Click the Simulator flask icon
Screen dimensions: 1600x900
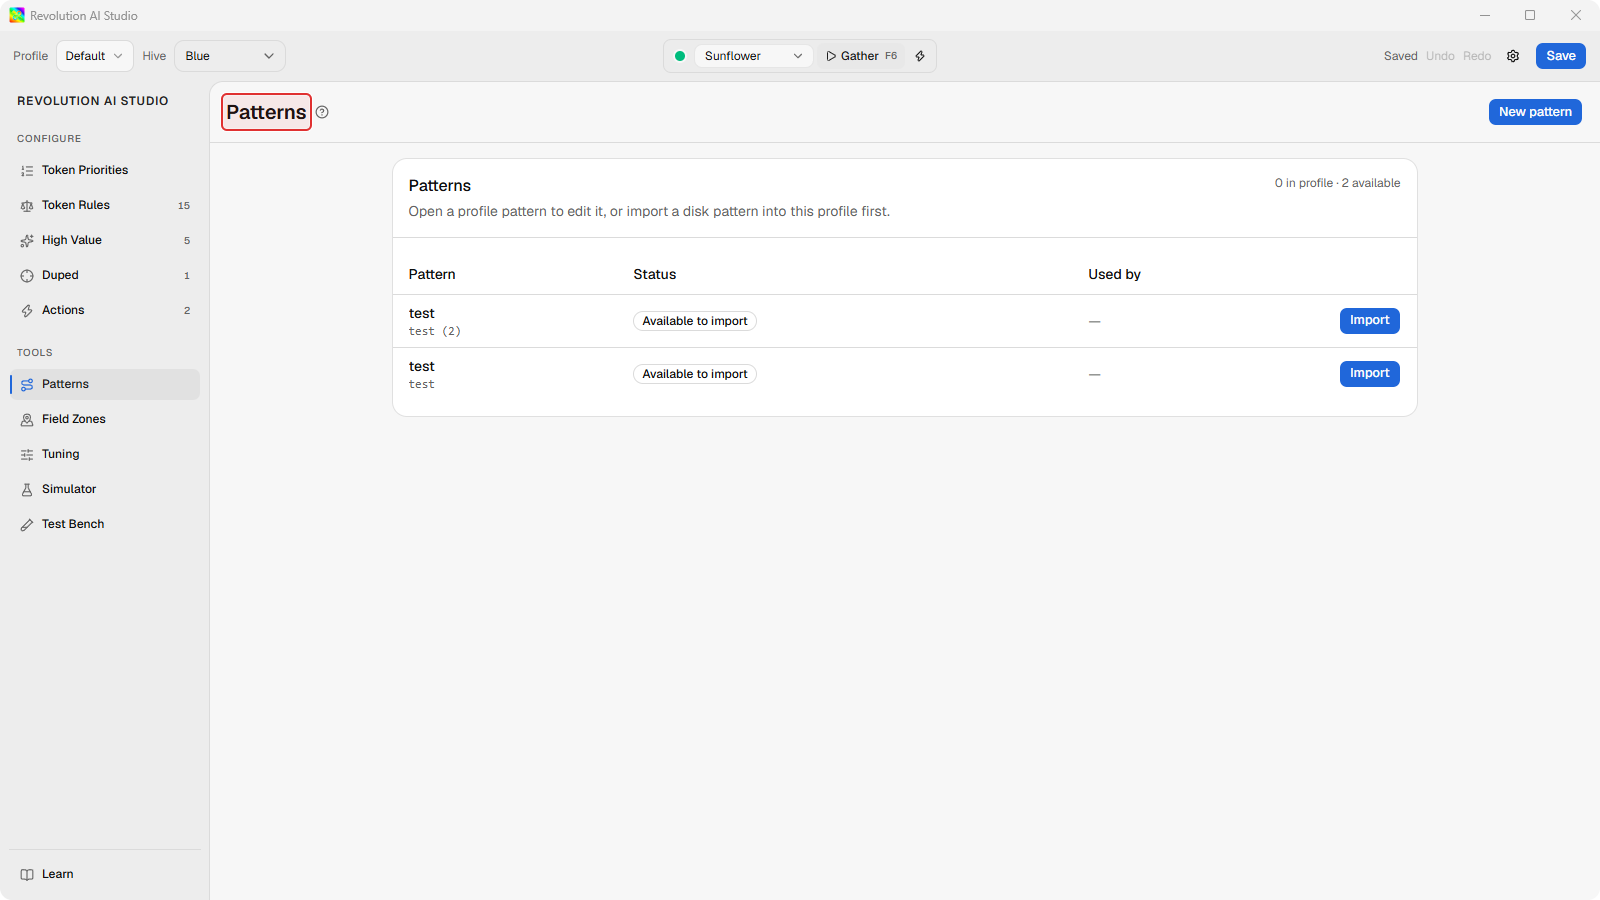(x=27, y=490)
